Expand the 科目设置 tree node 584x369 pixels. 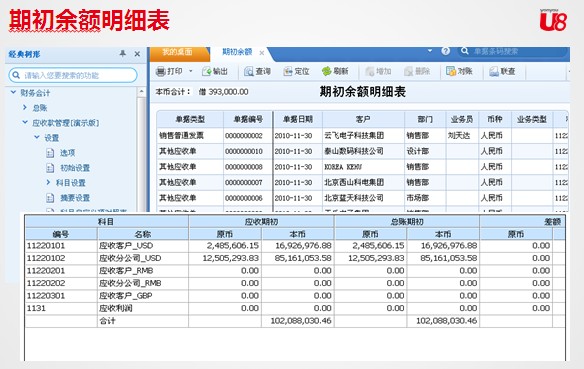[x=48, y=182]
